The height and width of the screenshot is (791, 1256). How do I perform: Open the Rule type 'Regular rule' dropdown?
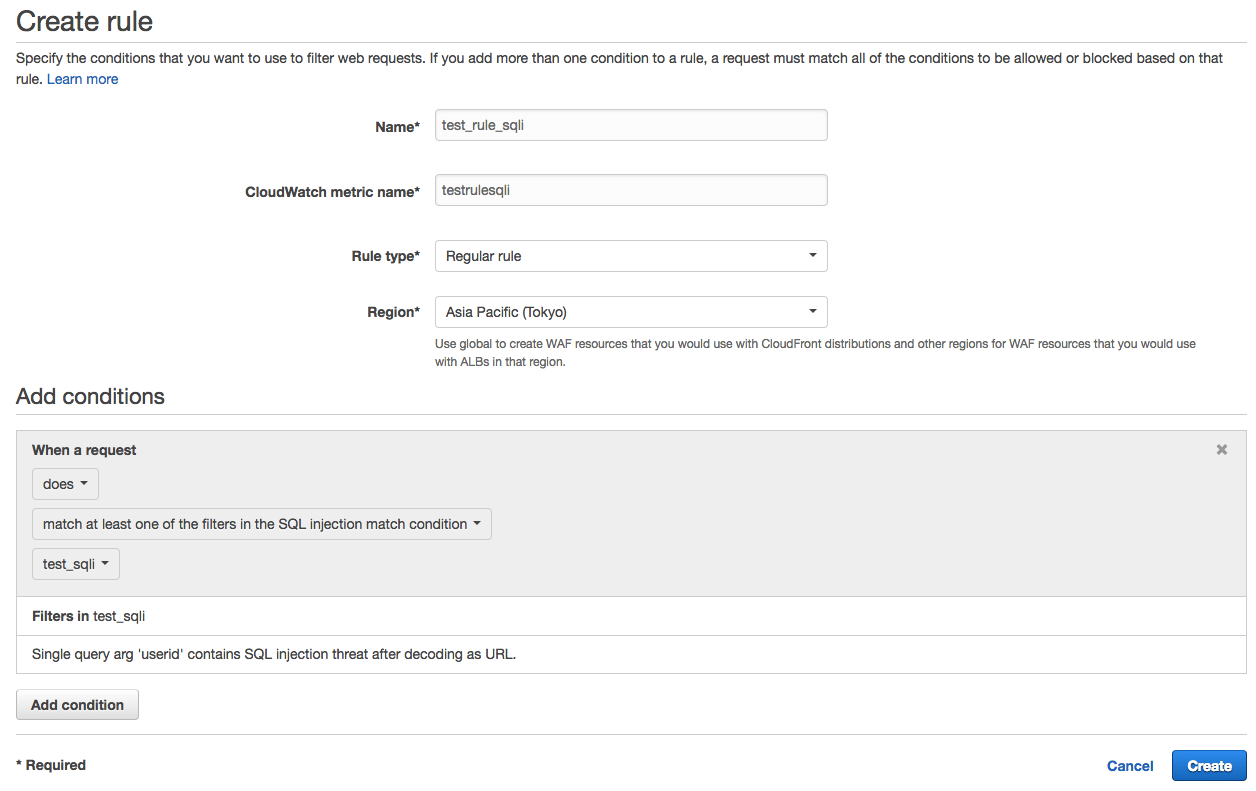click(631, 256)
